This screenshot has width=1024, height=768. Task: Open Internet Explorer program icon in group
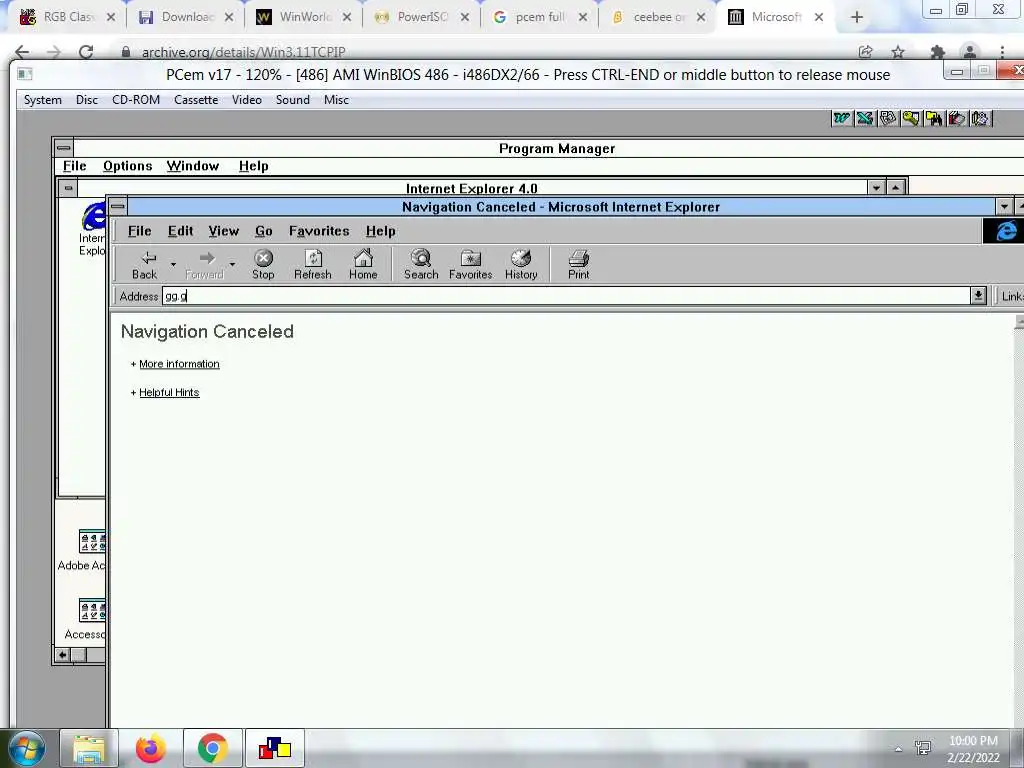pos(93,229)
